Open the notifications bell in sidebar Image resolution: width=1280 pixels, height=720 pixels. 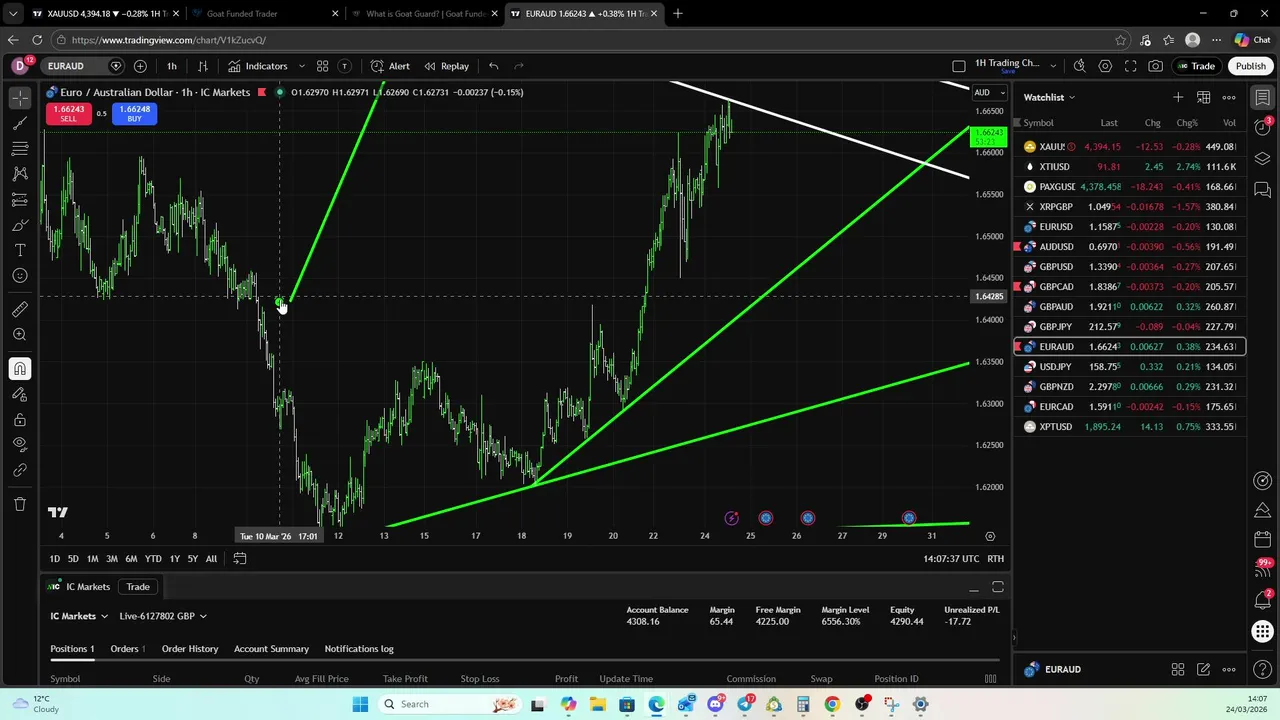[1263, 600]
